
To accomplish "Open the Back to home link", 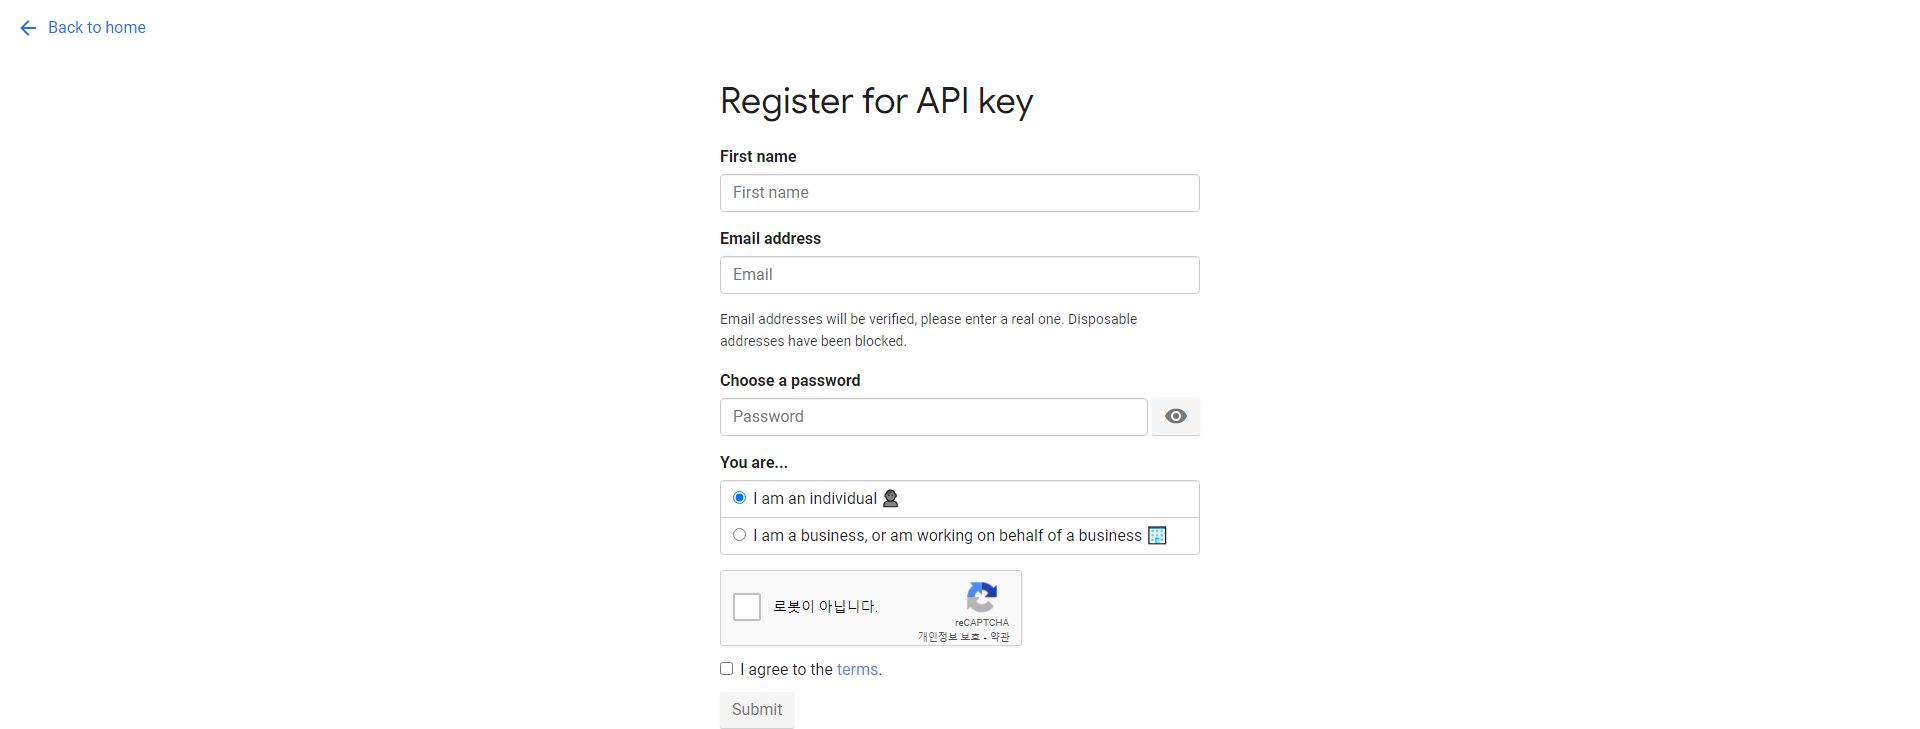I will tap(97, 28).
